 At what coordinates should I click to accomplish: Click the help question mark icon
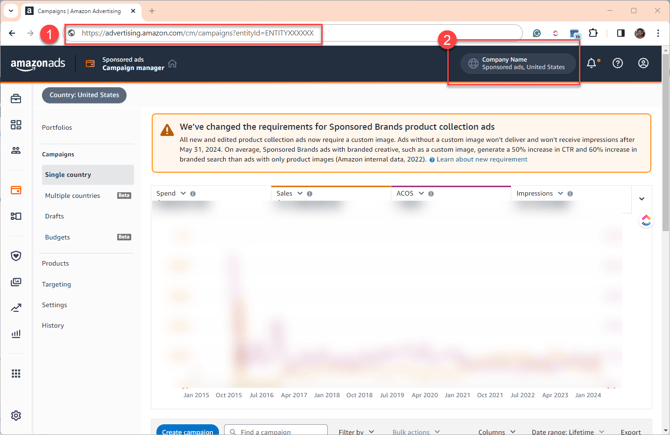[x=617, y=64]
